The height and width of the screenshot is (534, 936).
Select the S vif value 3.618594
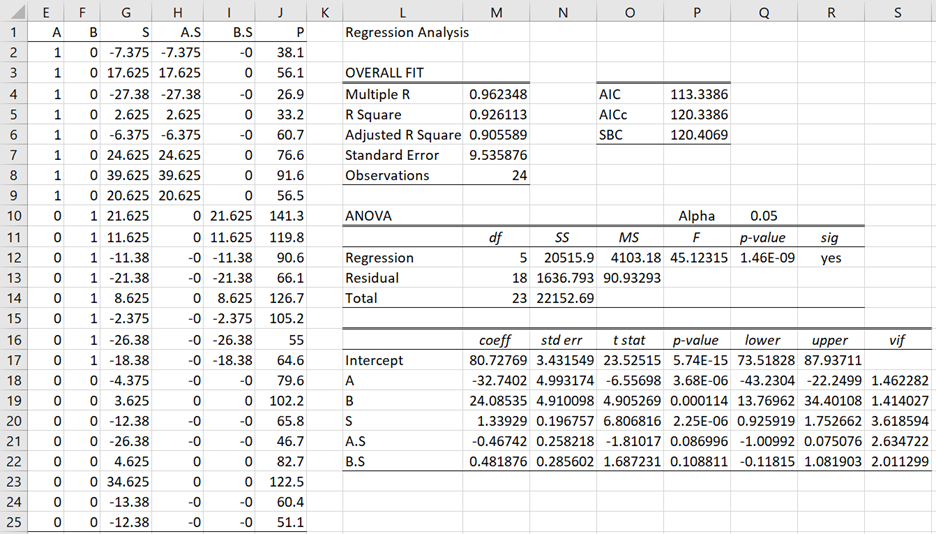[x=900, y=421]
